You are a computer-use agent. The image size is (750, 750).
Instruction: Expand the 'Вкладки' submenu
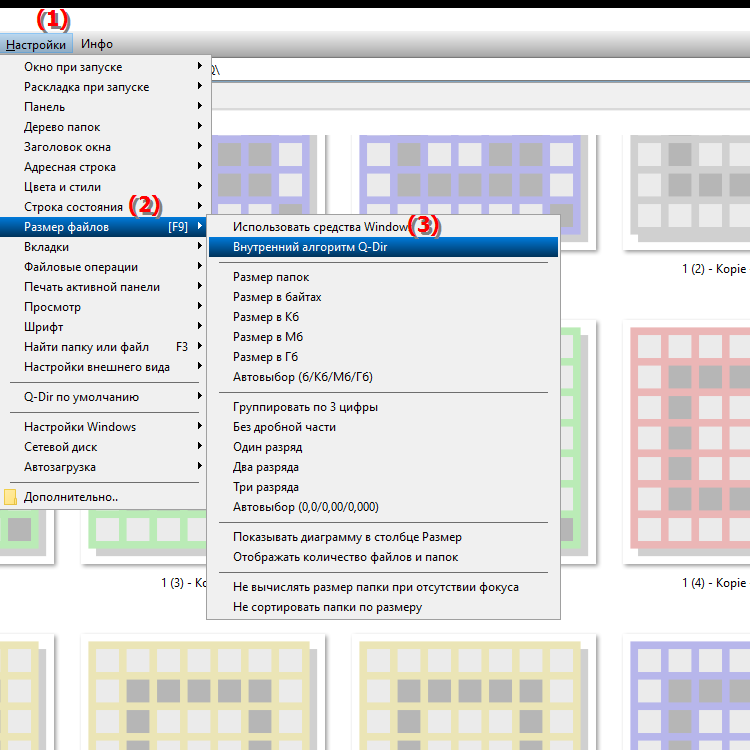(x=47, y=247)
